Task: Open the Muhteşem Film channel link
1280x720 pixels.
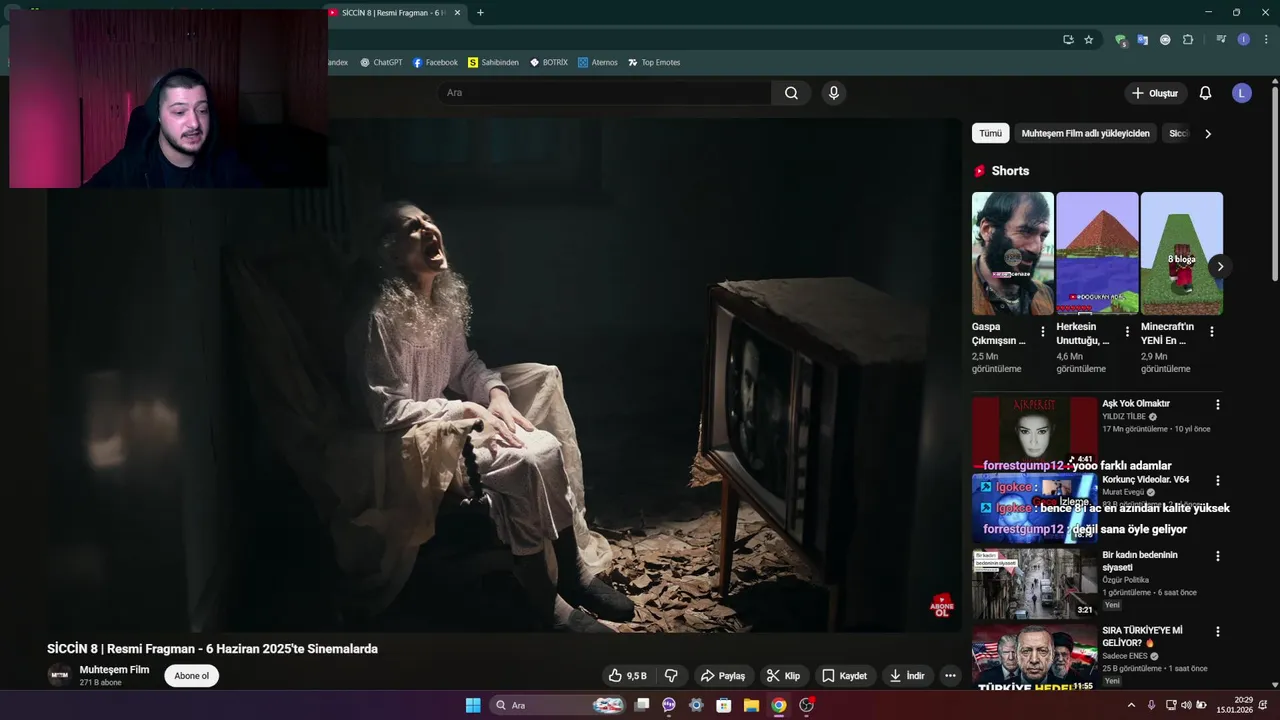Action: click(114, 670)
